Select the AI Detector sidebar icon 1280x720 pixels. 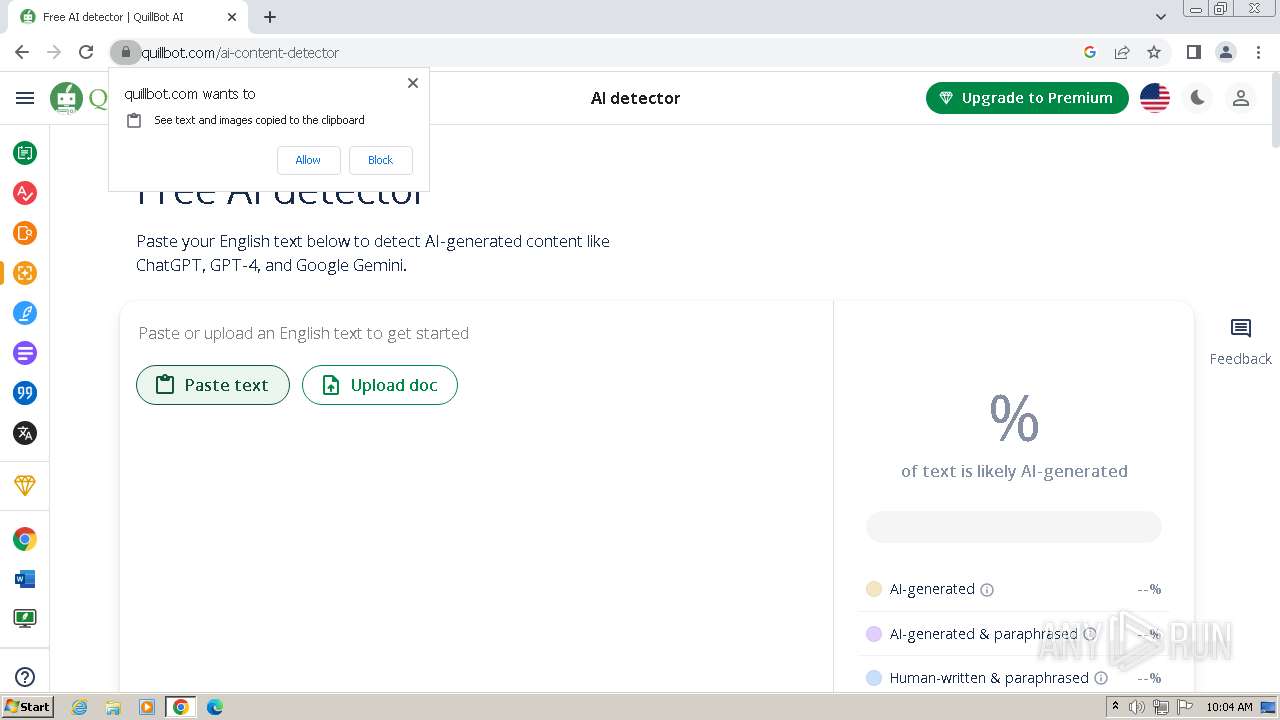(25, 273)
